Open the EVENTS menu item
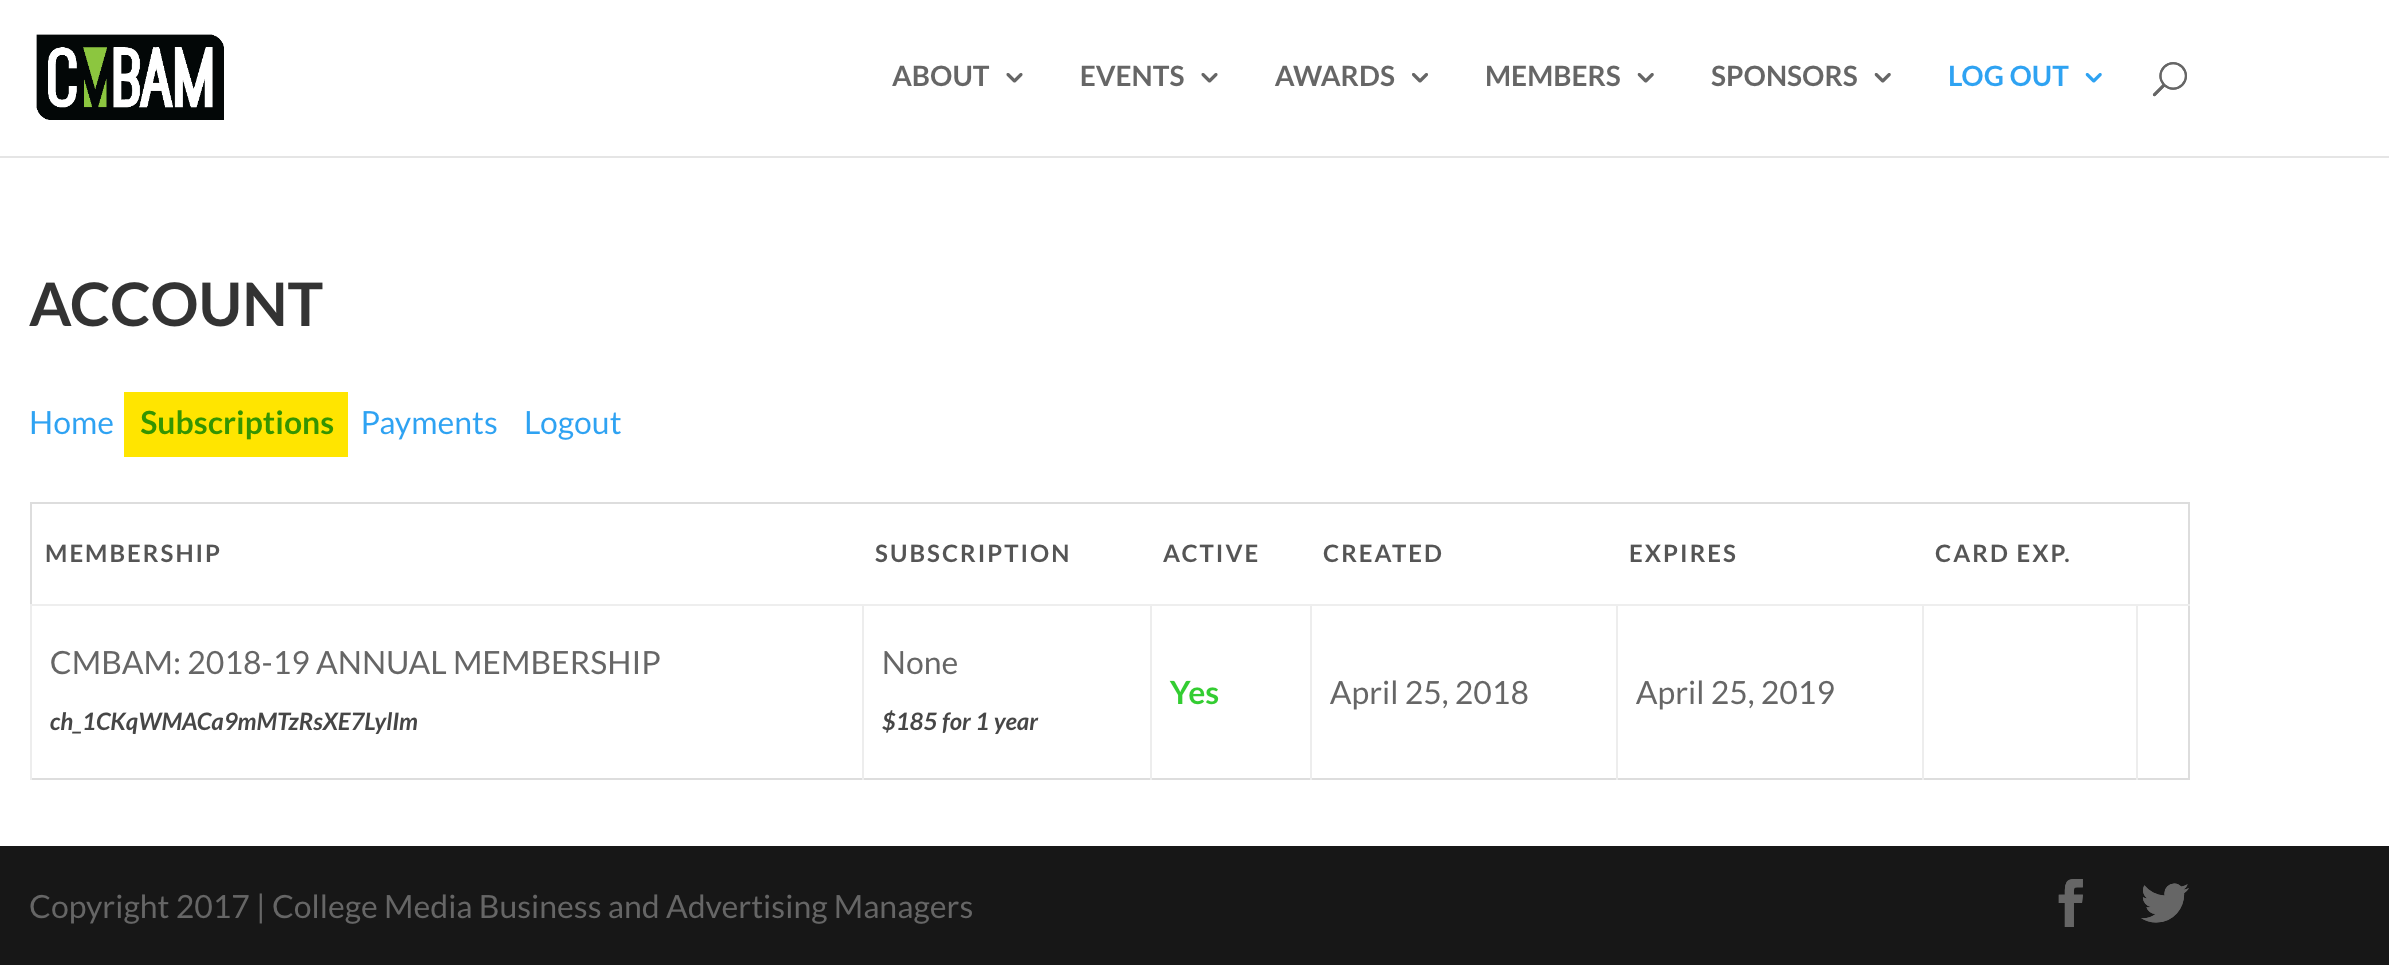 (1132, 77)
